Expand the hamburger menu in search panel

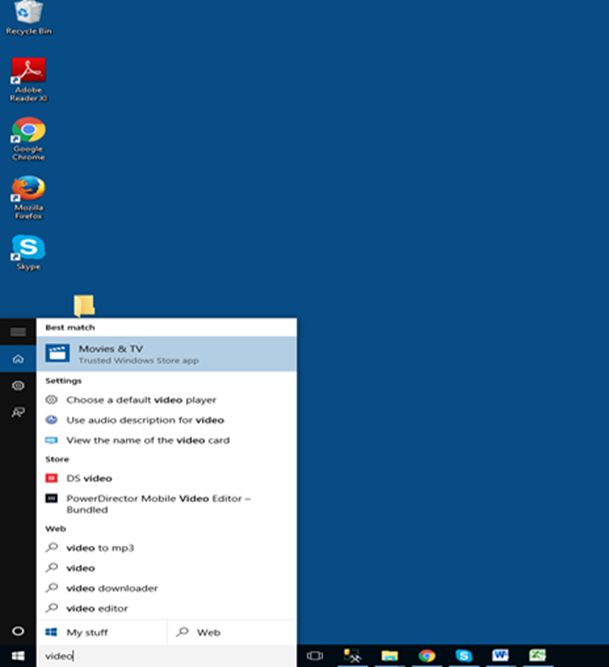tap(18, 332)
